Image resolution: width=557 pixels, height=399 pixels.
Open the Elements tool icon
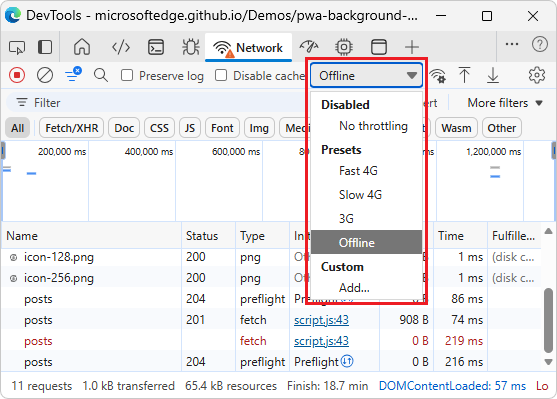point(121,47)
